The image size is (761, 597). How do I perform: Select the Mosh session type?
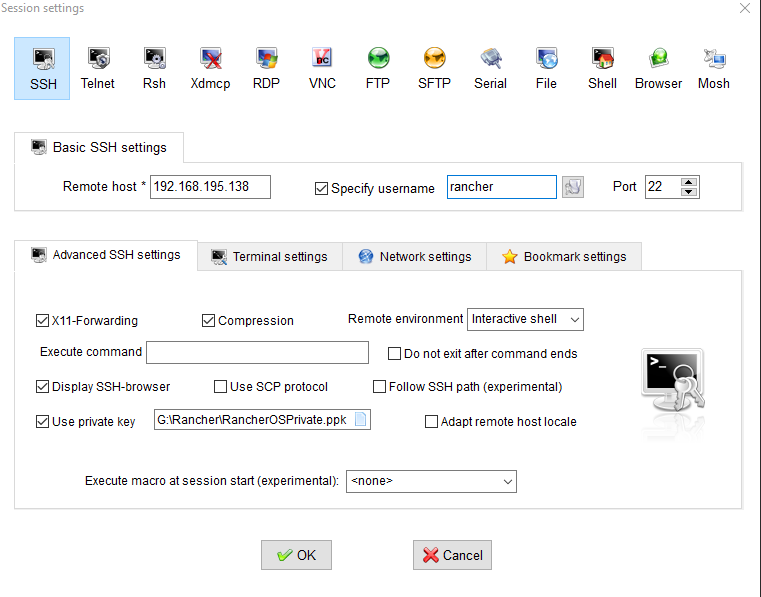pos(714,68)
